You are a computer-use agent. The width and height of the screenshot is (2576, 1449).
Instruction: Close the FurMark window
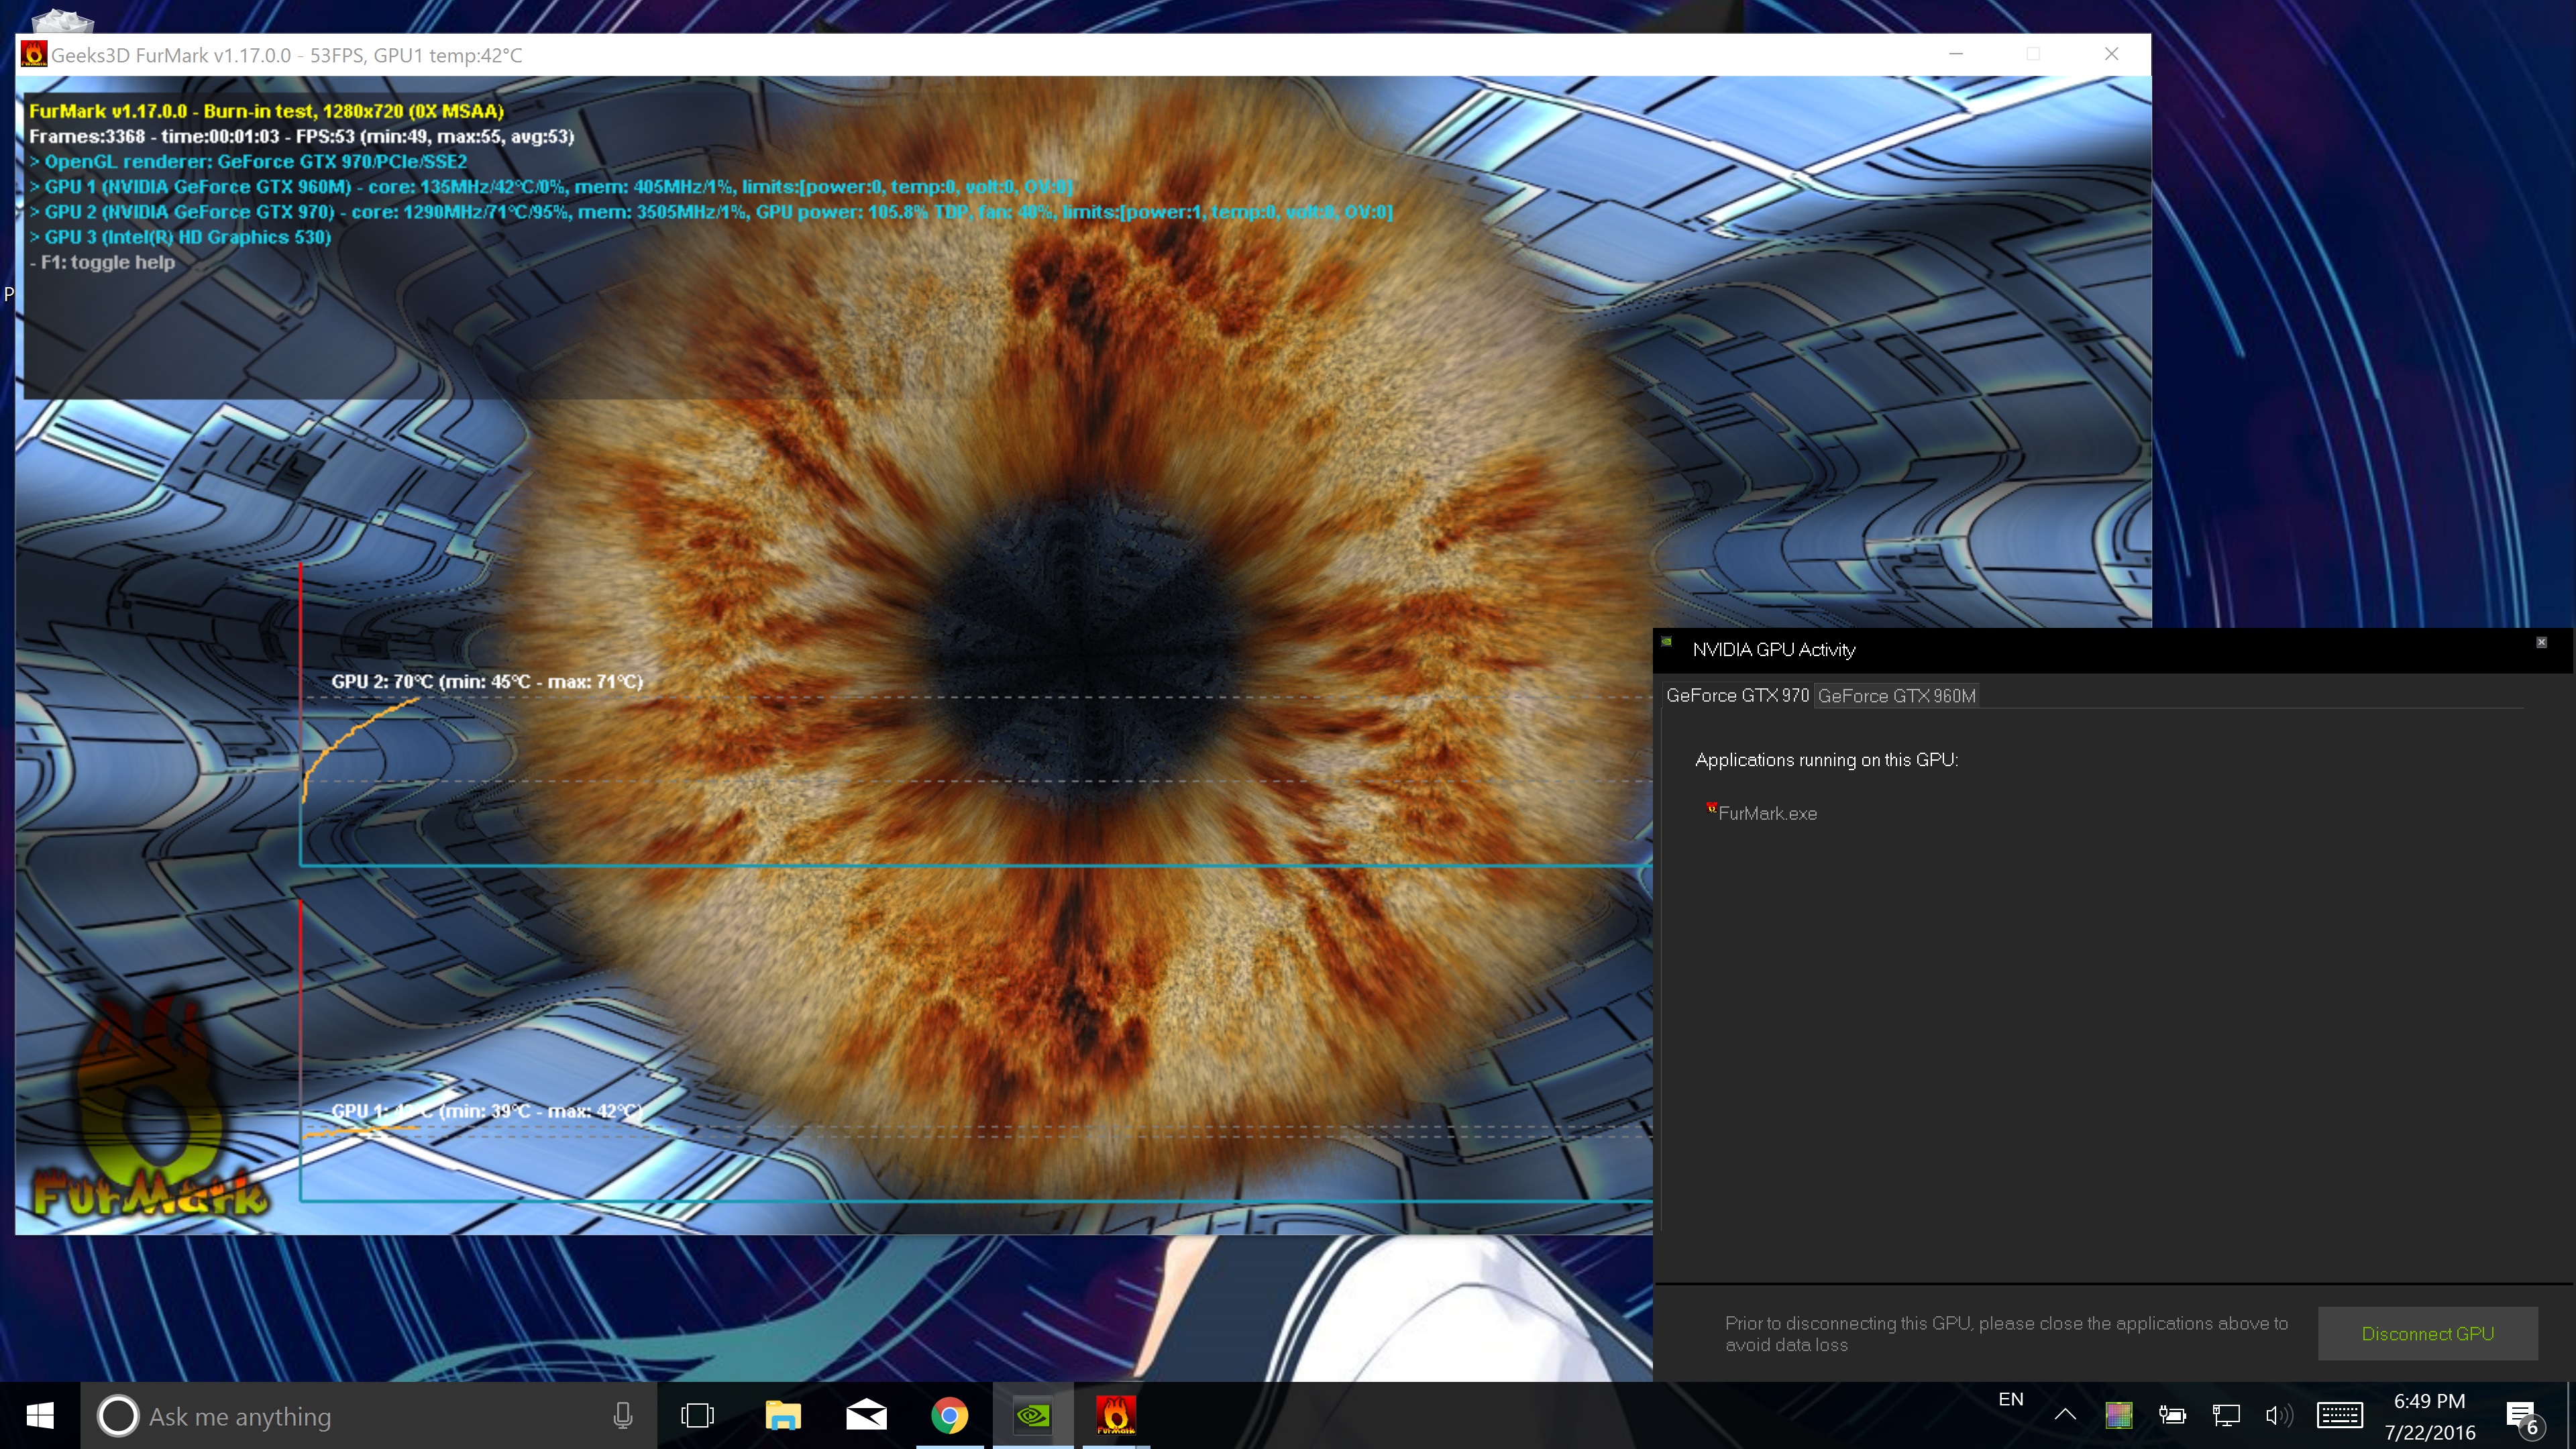coord(2111,54)
